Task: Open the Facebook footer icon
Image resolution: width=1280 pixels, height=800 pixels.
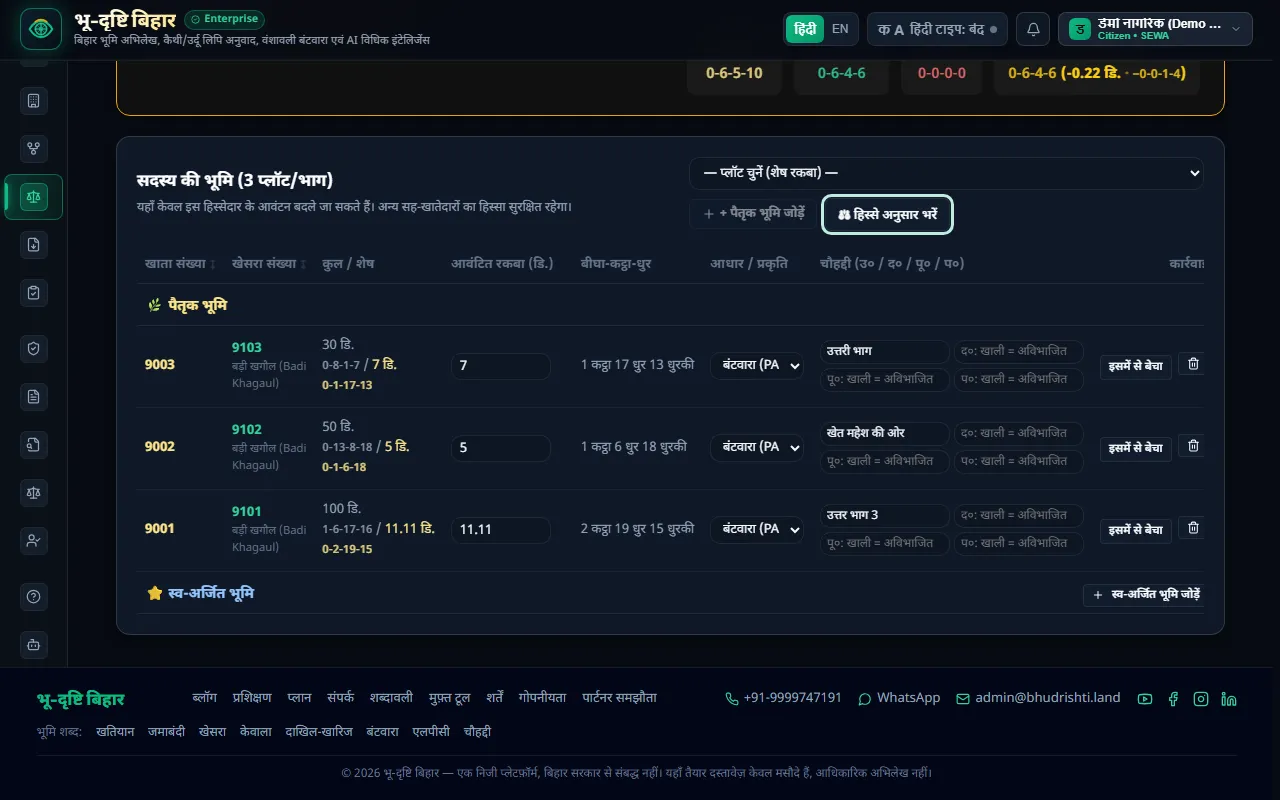Action: (1173, 699)
